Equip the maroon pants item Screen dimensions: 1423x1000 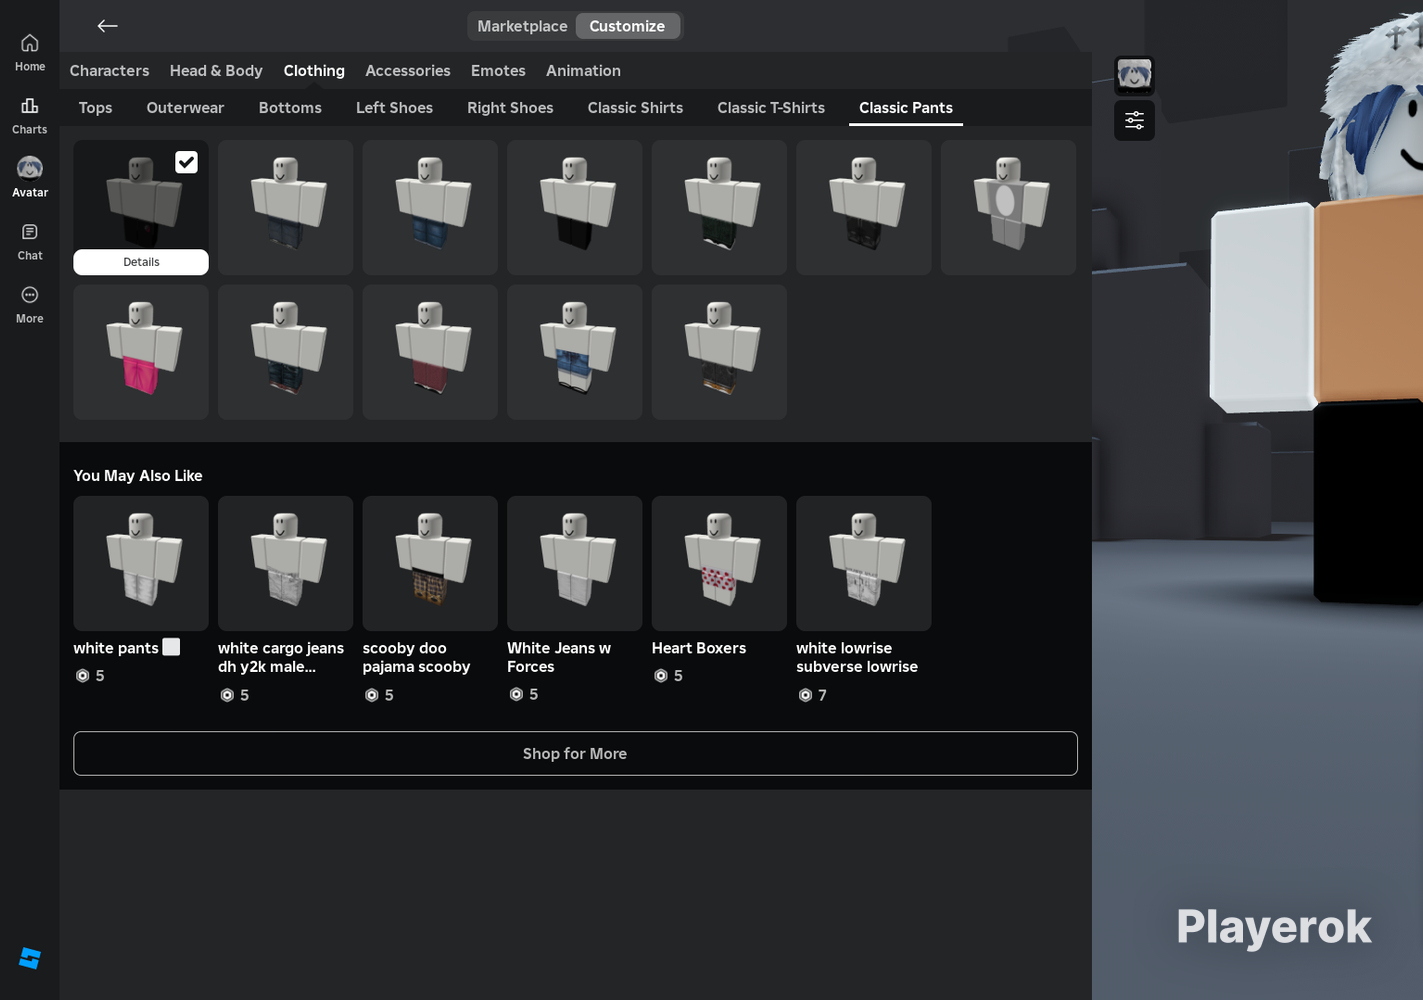point(430,352)
